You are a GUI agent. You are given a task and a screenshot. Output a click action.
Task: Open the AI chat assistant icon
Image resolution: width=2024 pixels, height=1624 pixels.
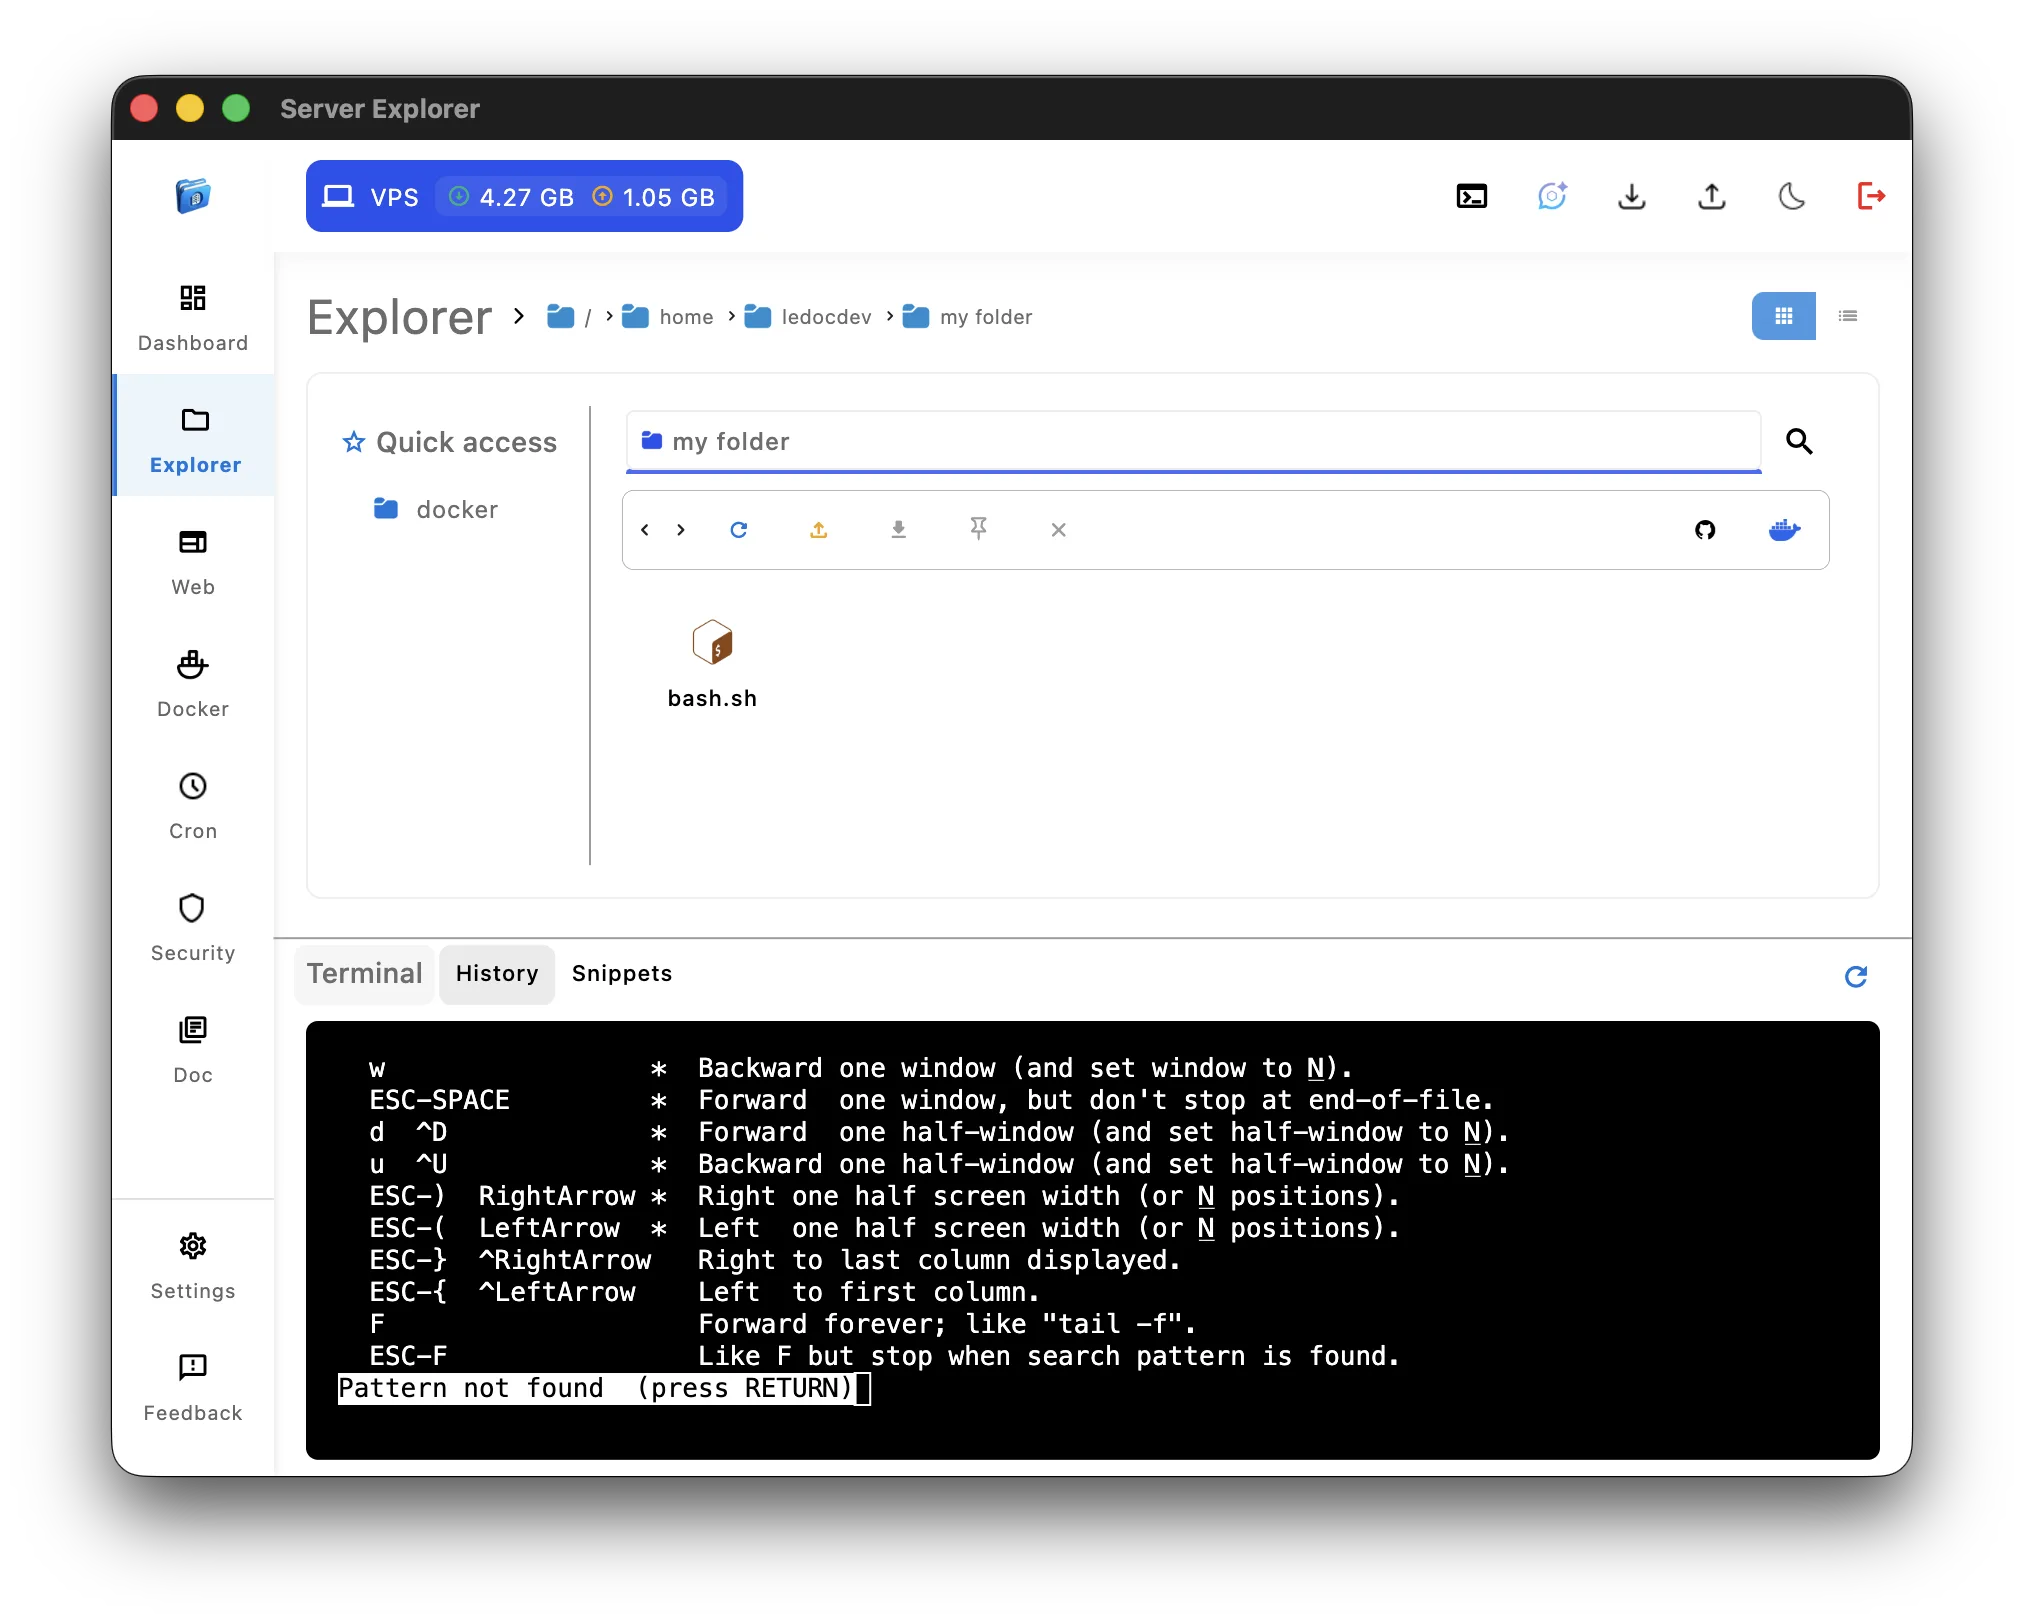click(1551, 196)
